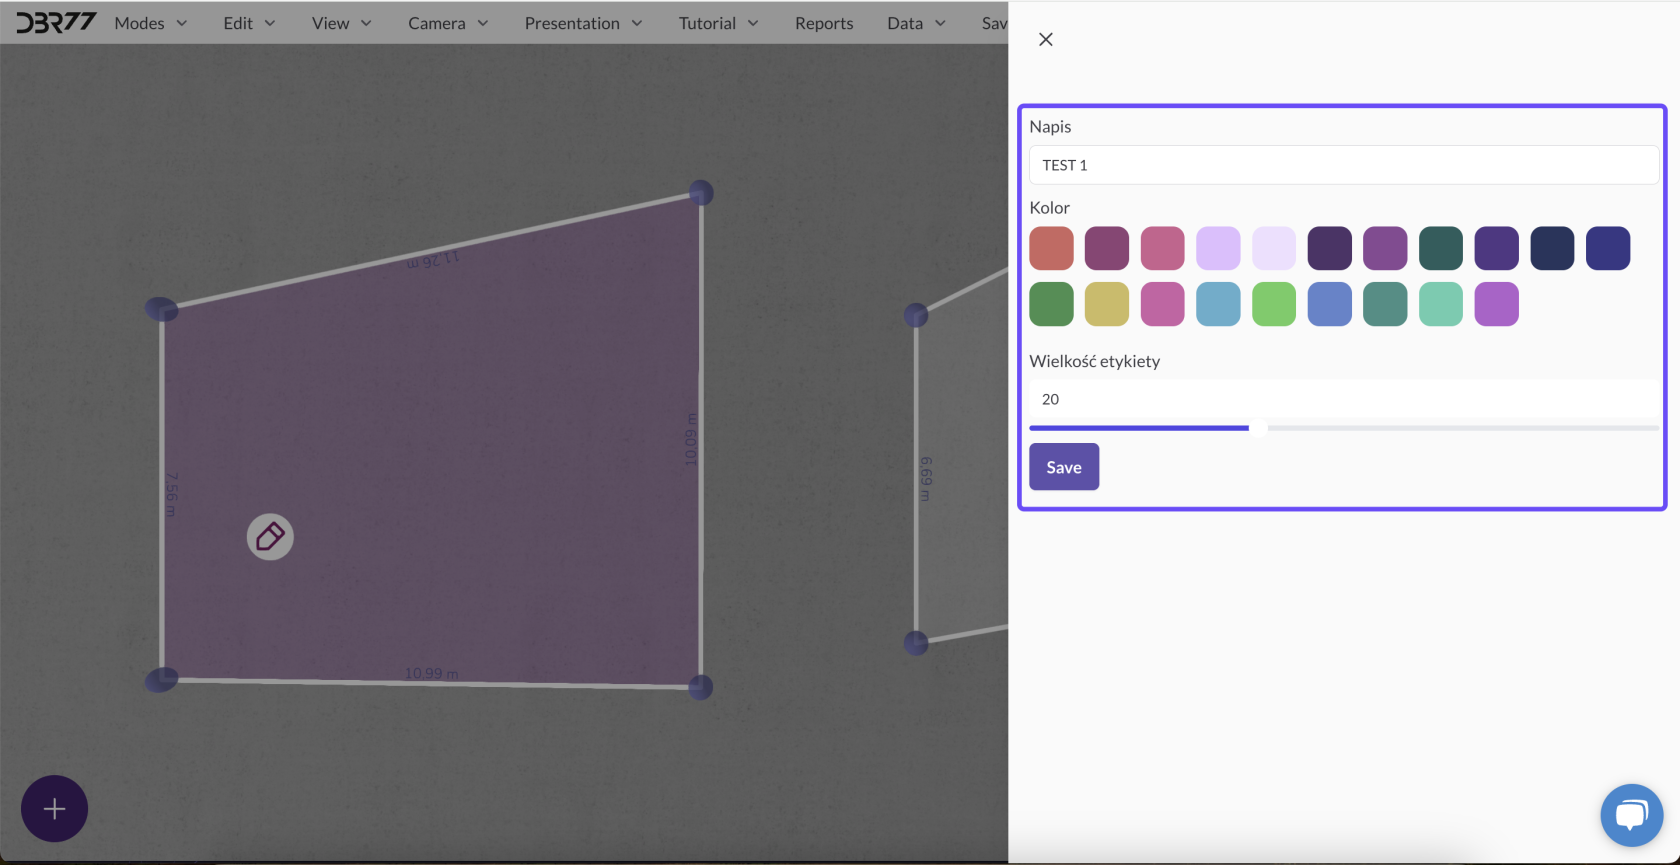Click the Wielkość etykiety value field
Viewport: 1680px width, 865px height.
1344,399
